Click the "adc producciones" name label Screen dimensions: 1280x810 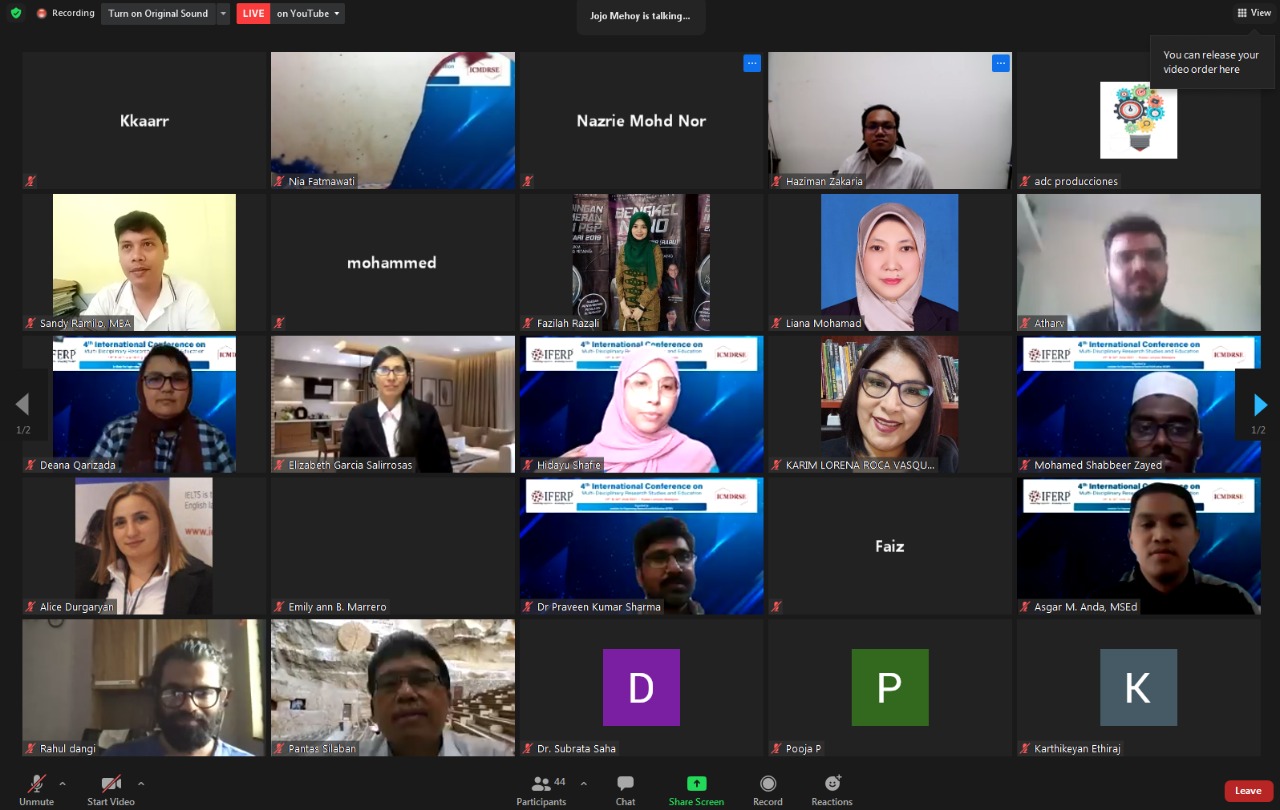point(1076,181)
